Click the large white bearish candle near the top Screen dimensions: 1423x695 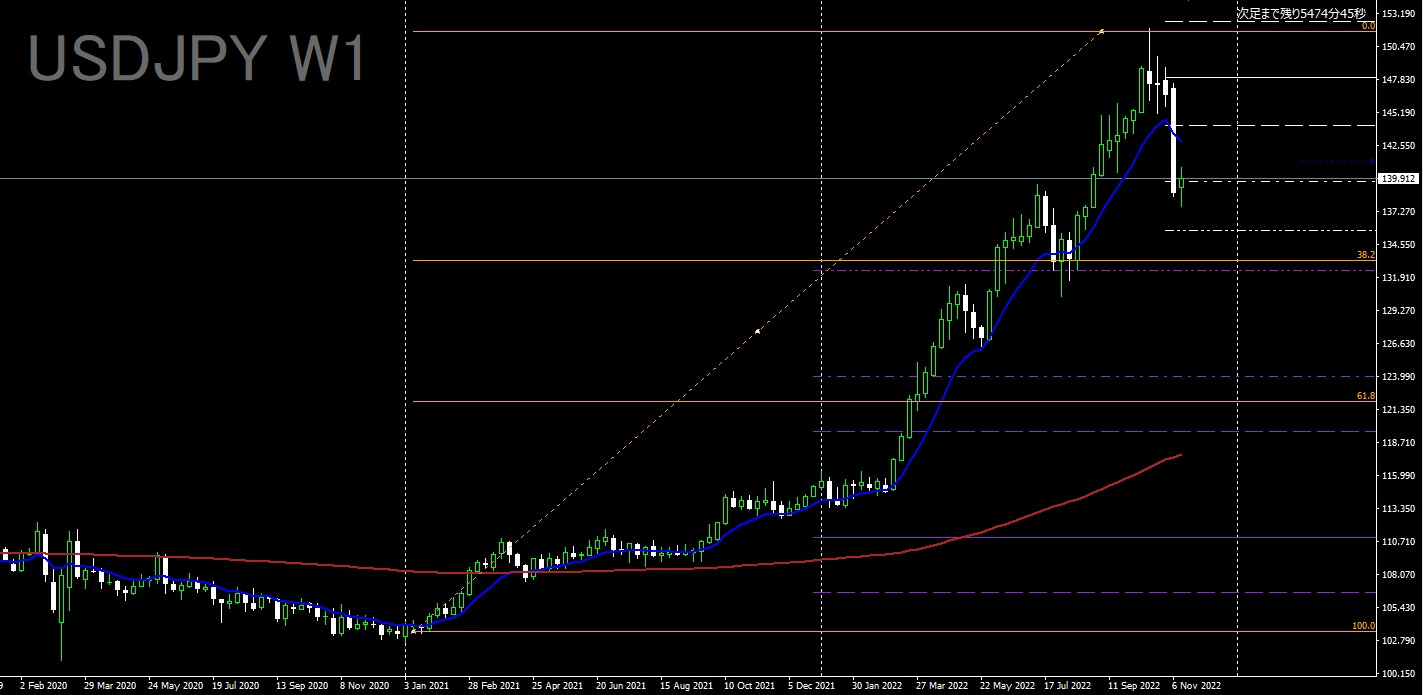(x=1174, y=140)
